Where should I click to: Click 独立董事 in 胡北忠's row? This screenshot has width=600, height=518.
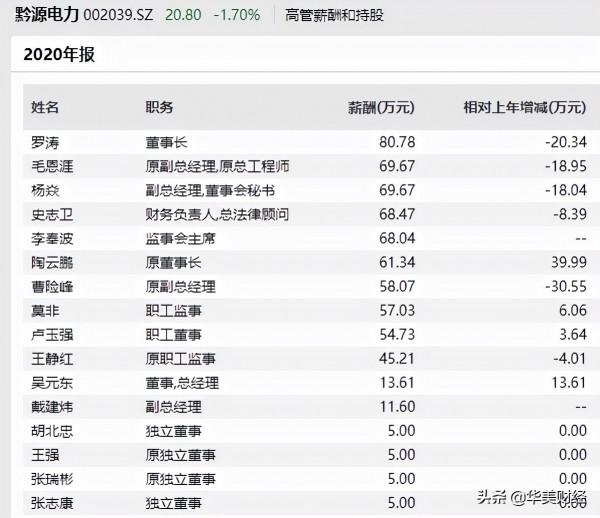point(173,431)
